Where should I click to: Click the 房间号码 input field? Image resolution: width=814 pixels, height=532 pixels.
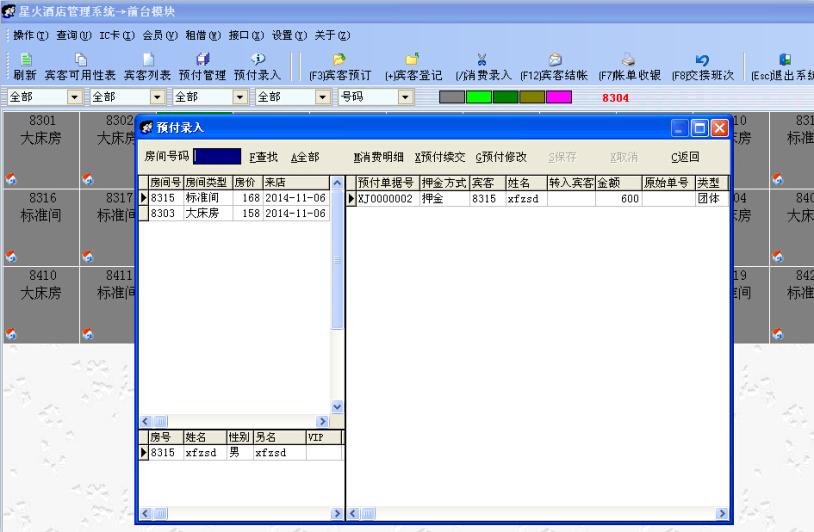[x=217, y=157]
